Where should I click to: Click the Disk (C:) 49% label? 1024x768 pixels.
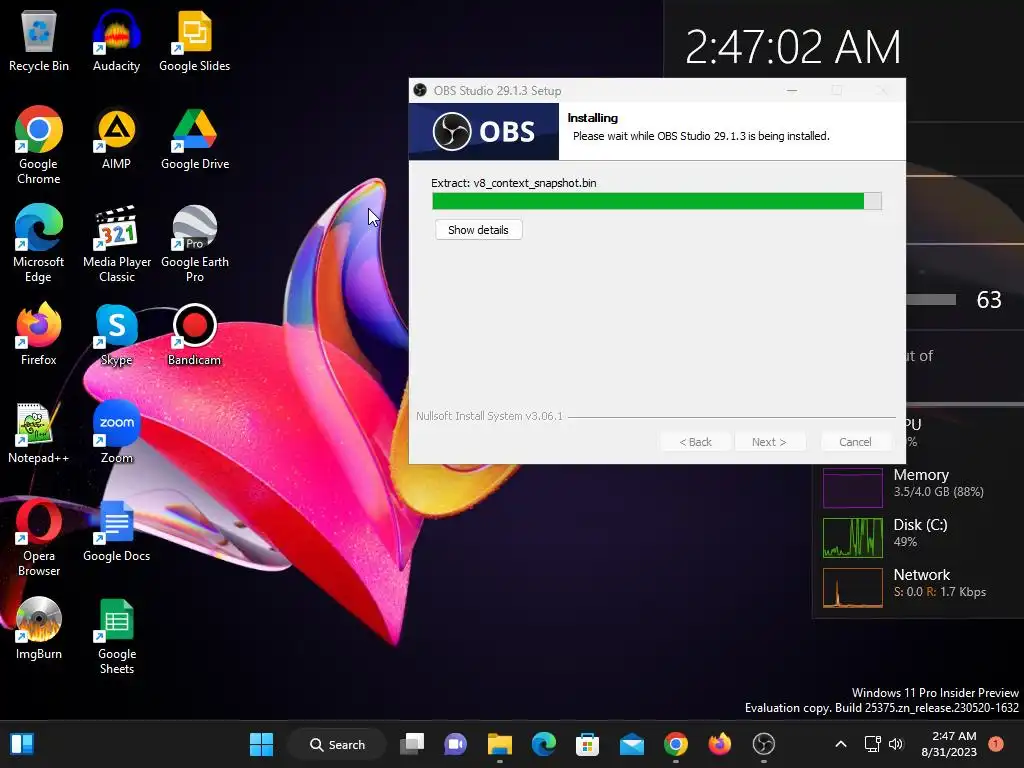[x=920, y=533]
